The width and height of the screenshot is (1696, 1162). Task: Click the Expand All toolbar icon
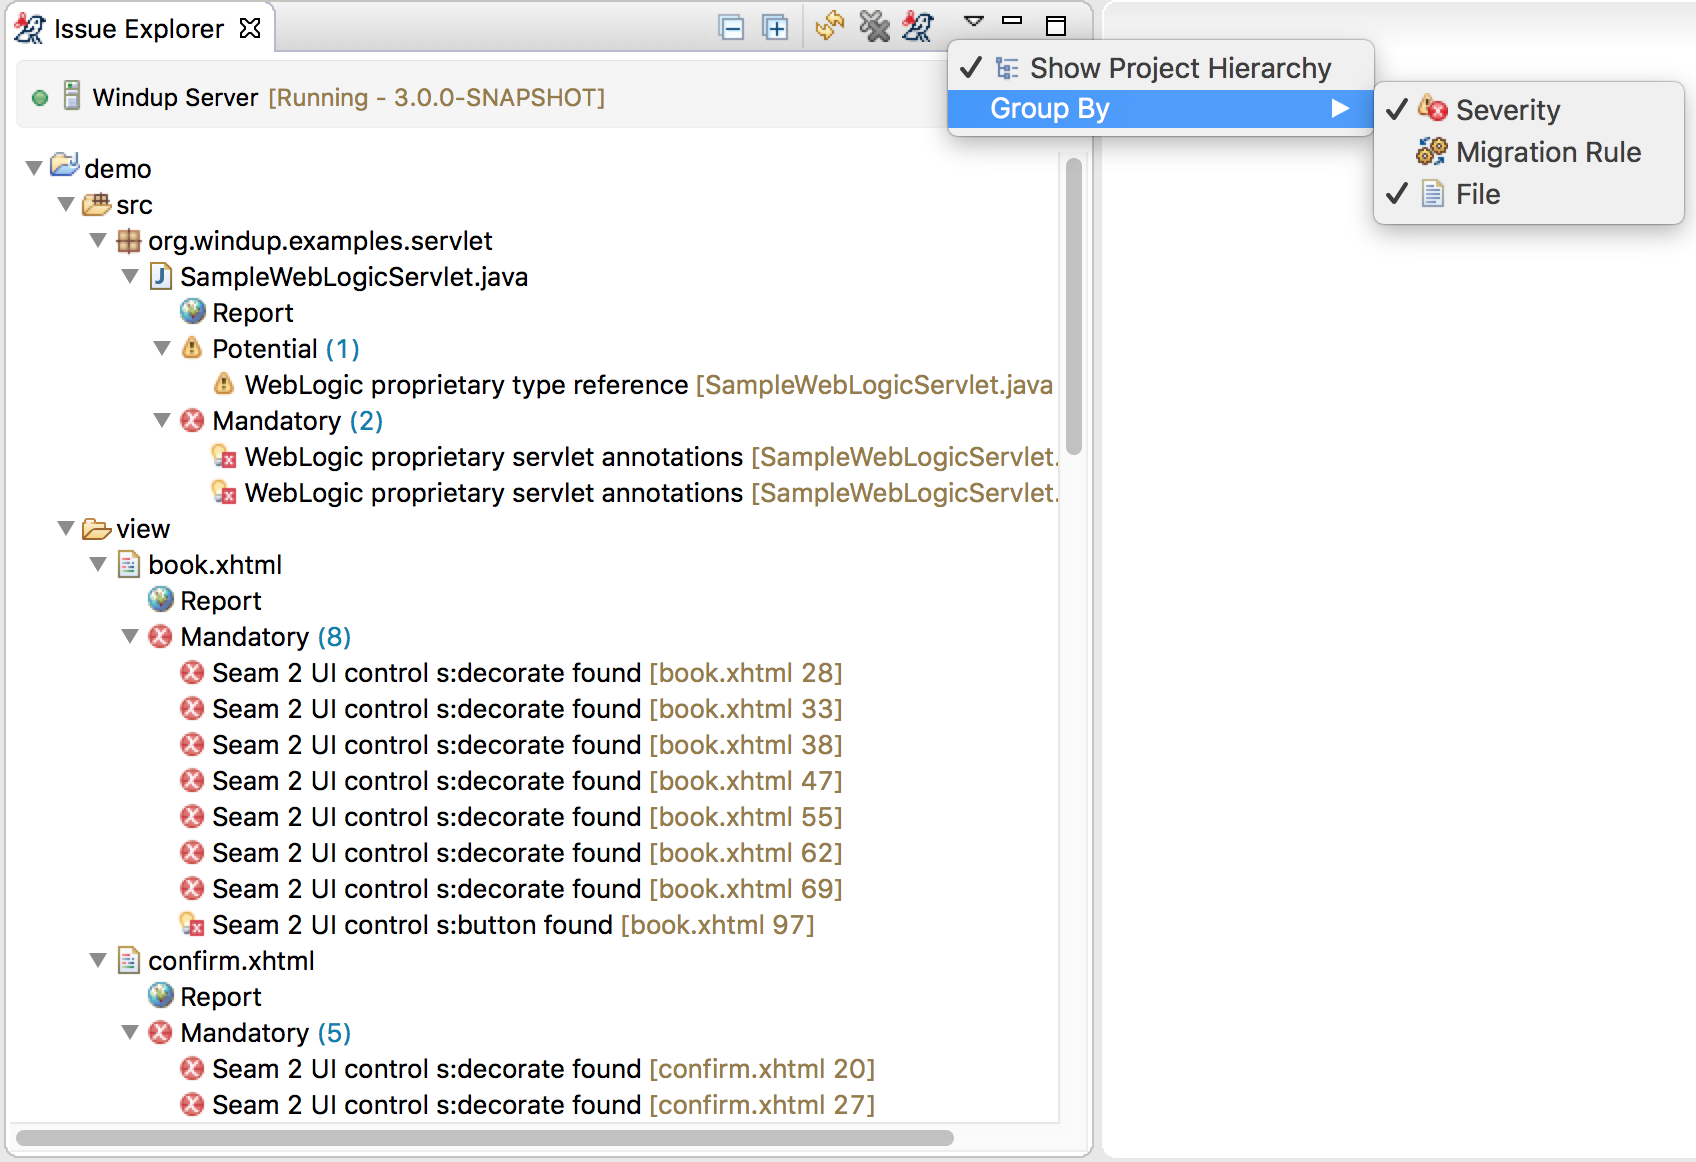click(775, 27)
